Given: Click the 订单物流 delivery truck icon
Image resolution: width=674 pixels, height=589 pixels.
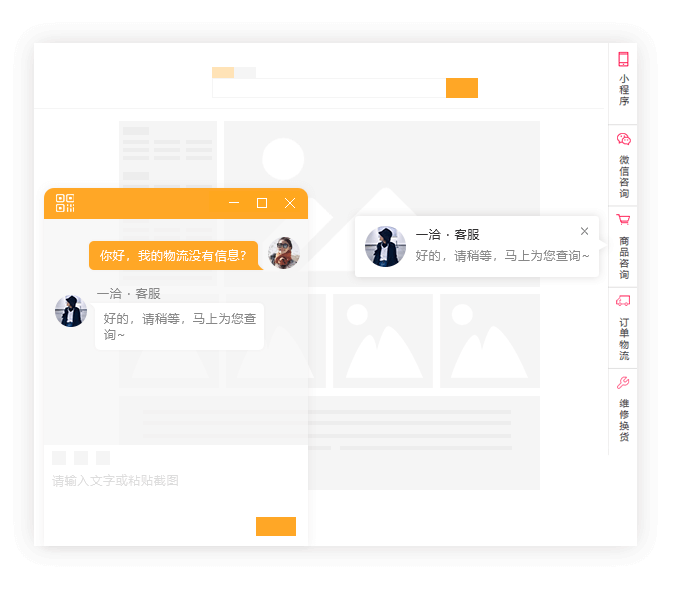Looking at the screenshot, I should tap(623, 301).
